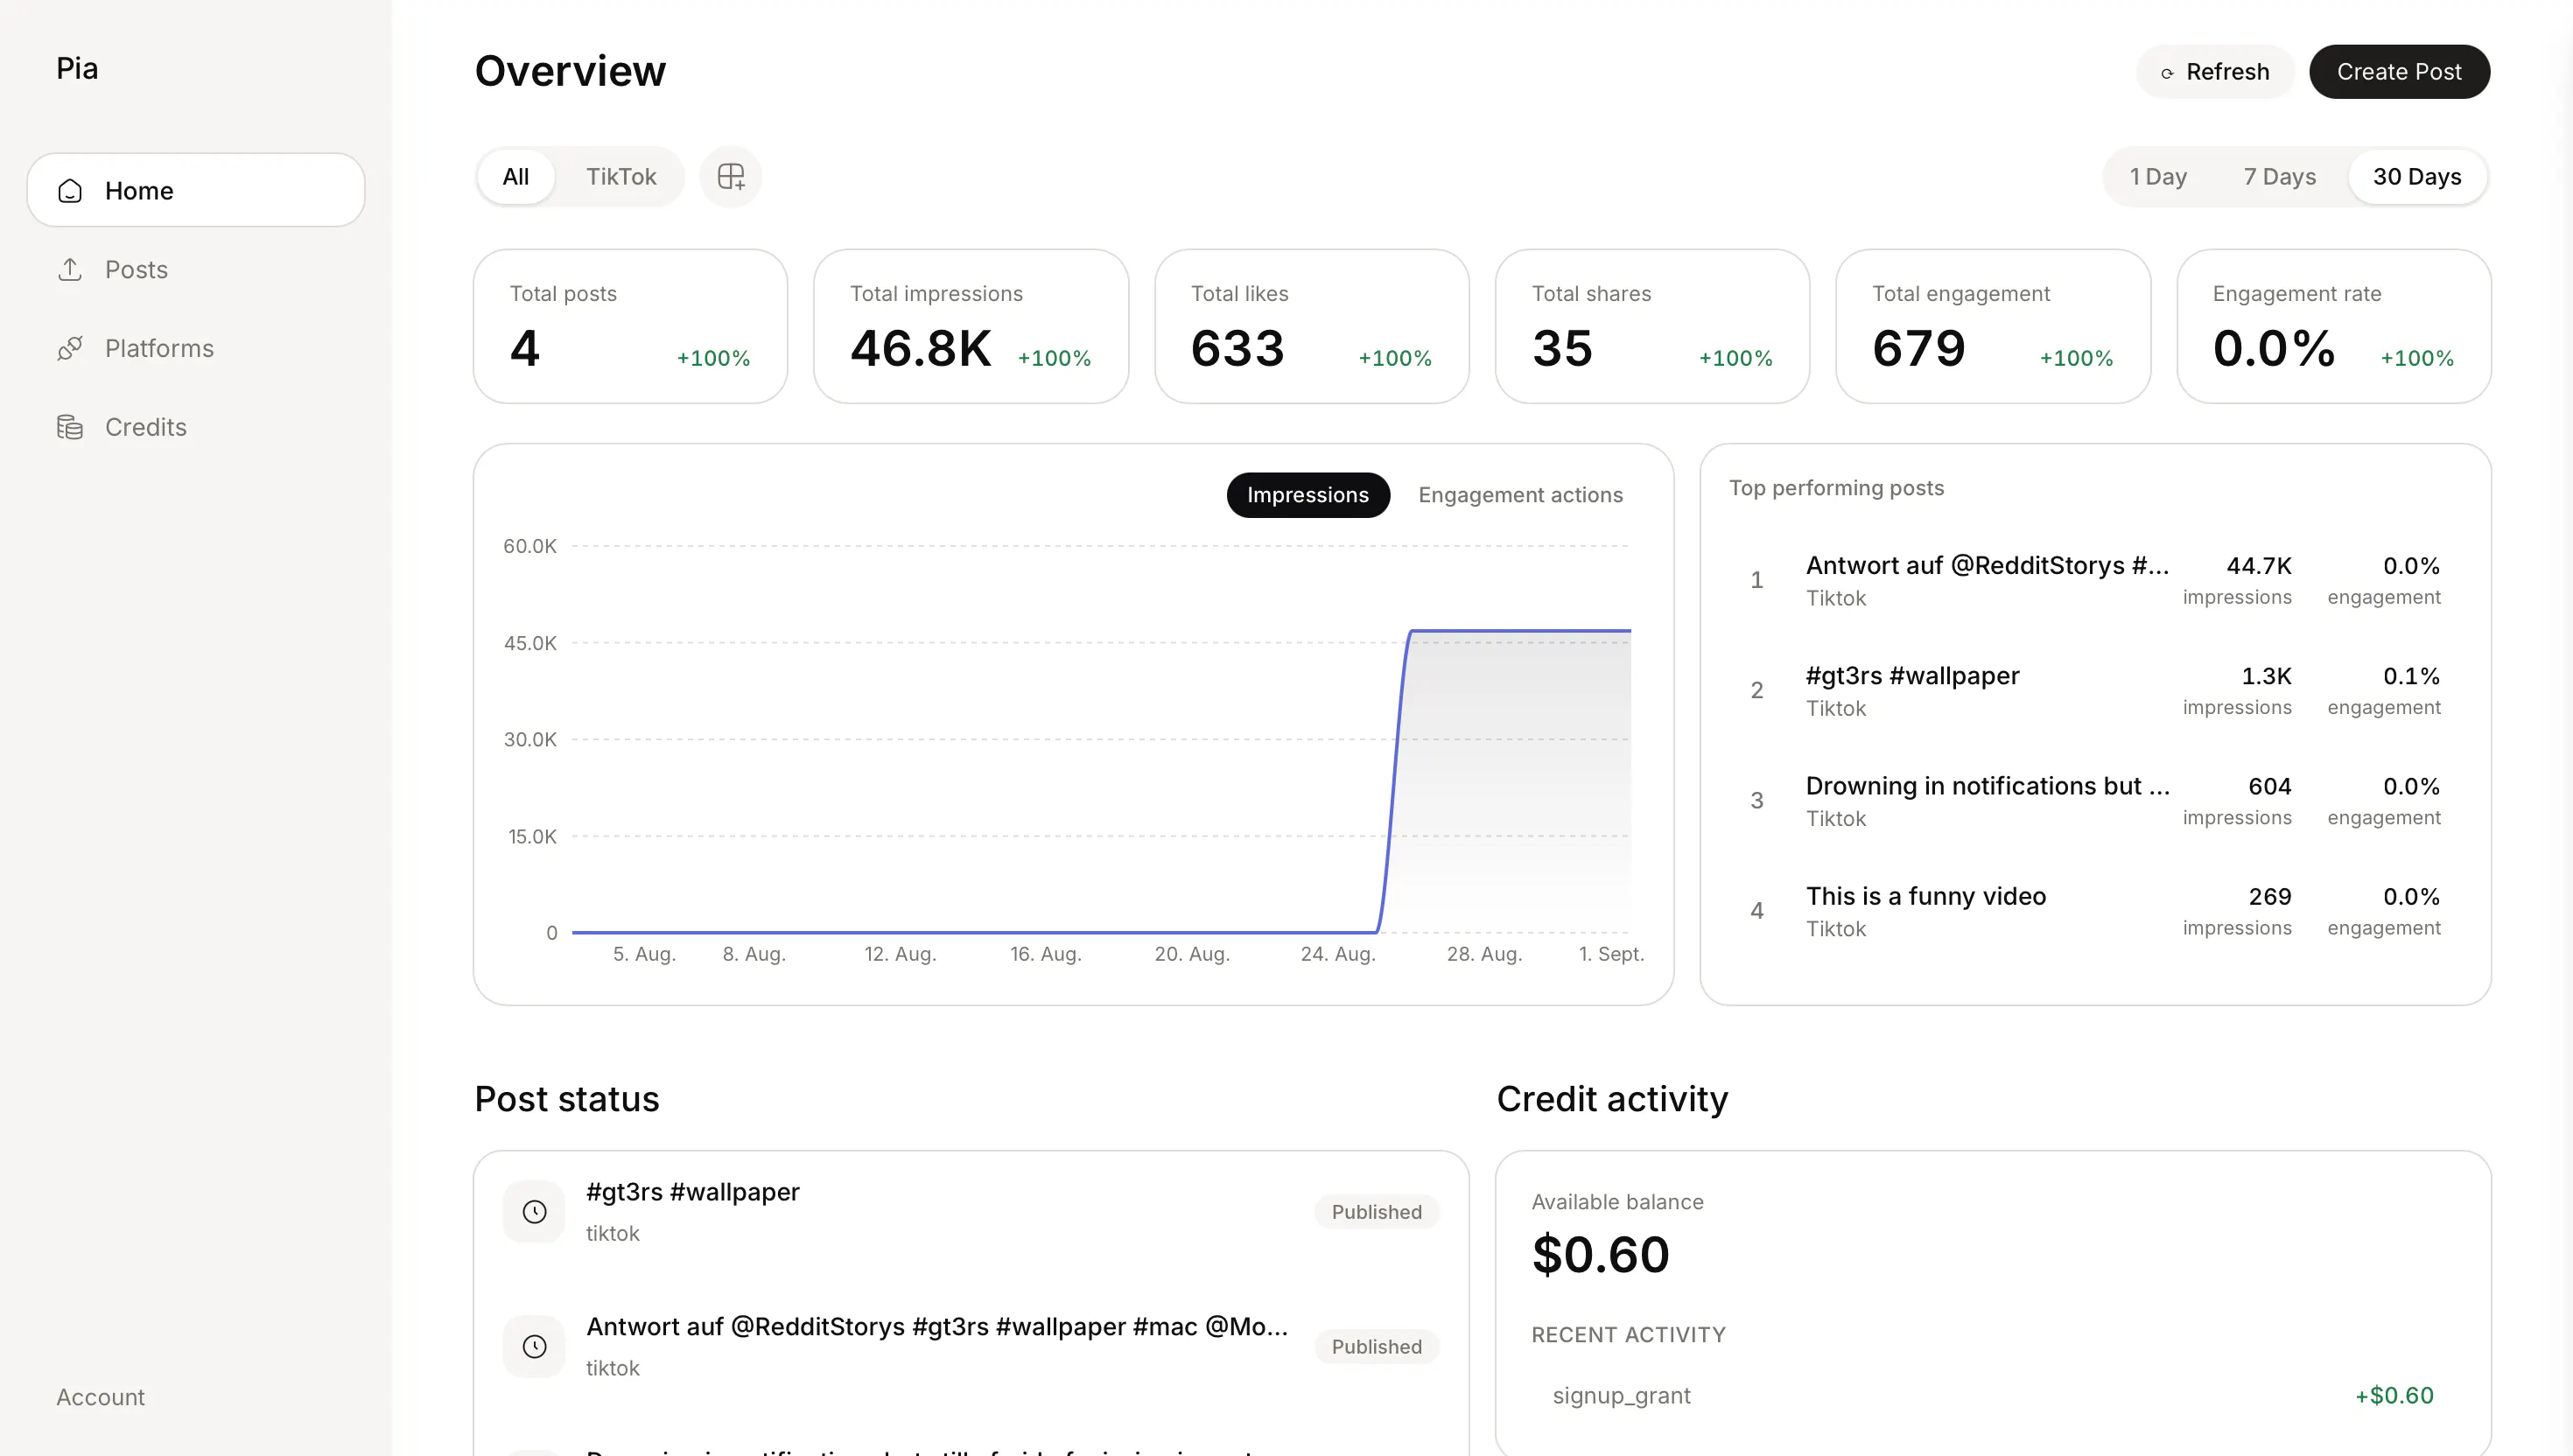Click the +$0.60 credit amount
This screenshot has height=1456, width=2573.
[2394, 1396]
